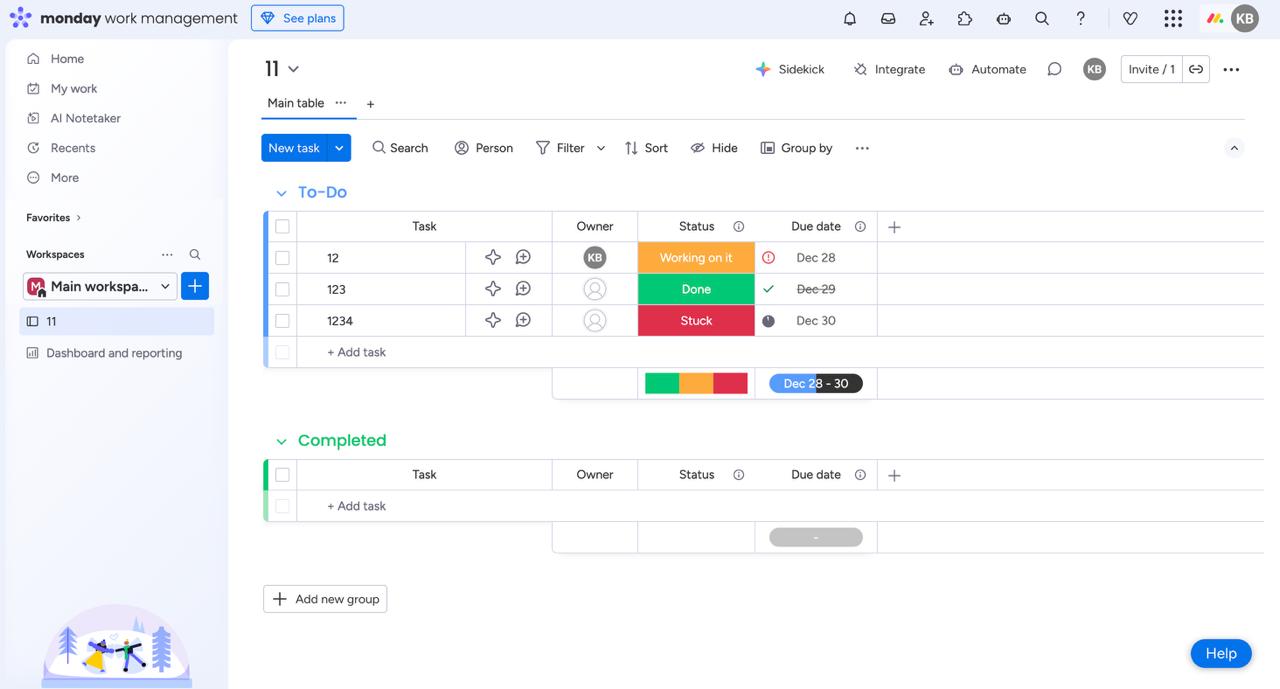Click the top bar search magnifier
Screen dimensions: 1280x689
coord(1042,18)
